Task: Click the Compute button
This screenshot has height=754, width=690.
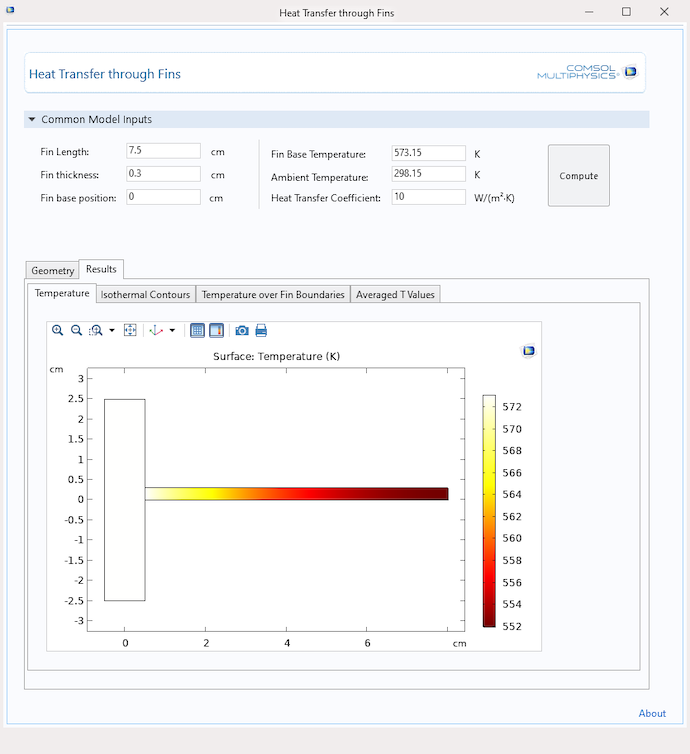Action: [x=578, y=176]
